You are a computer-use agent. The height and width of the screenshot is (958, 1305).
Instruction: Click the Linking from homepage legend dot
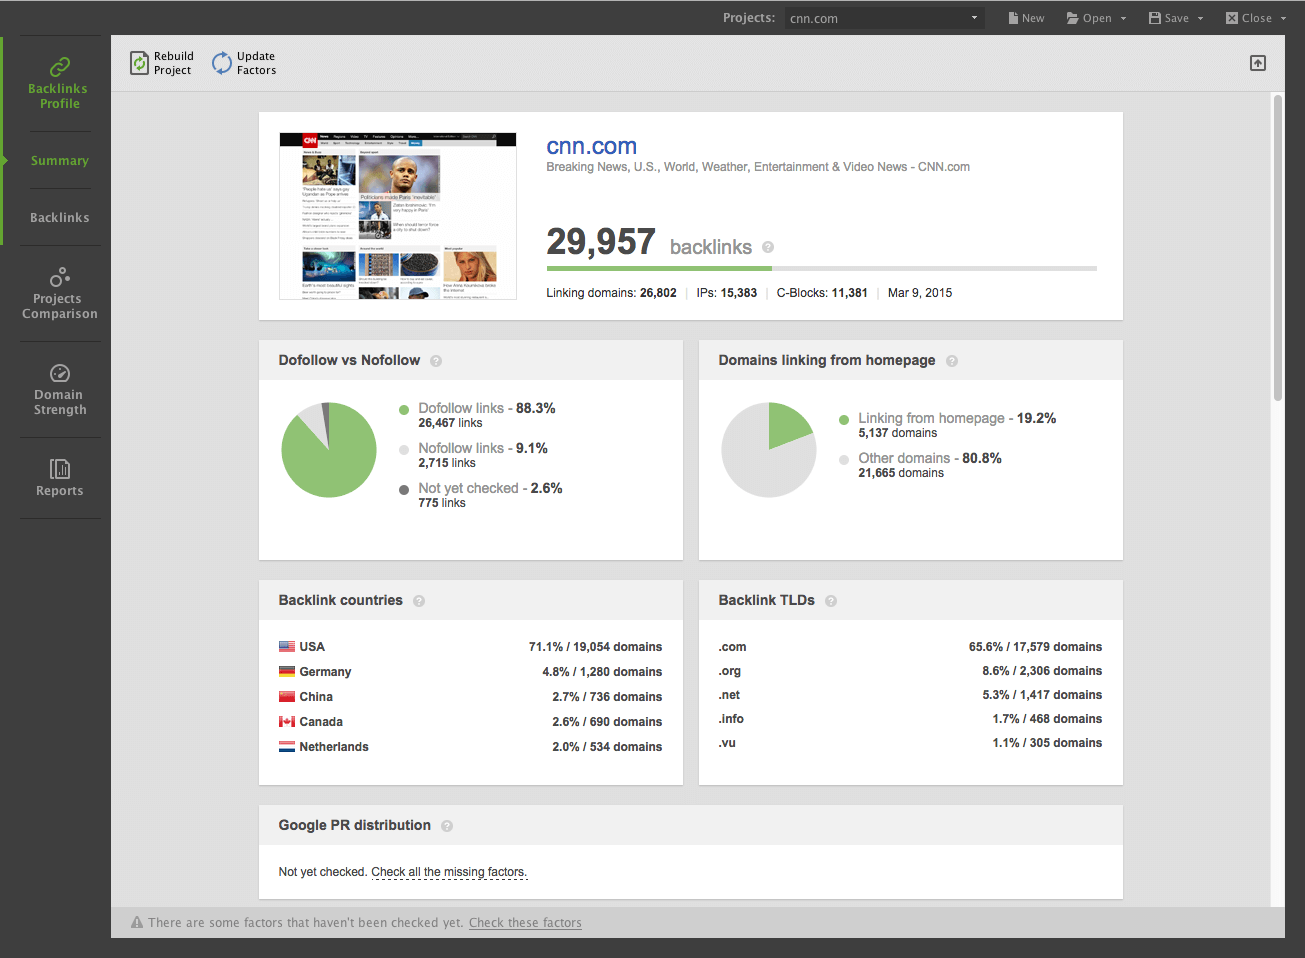pyautogui.click(x=844, y=420)
